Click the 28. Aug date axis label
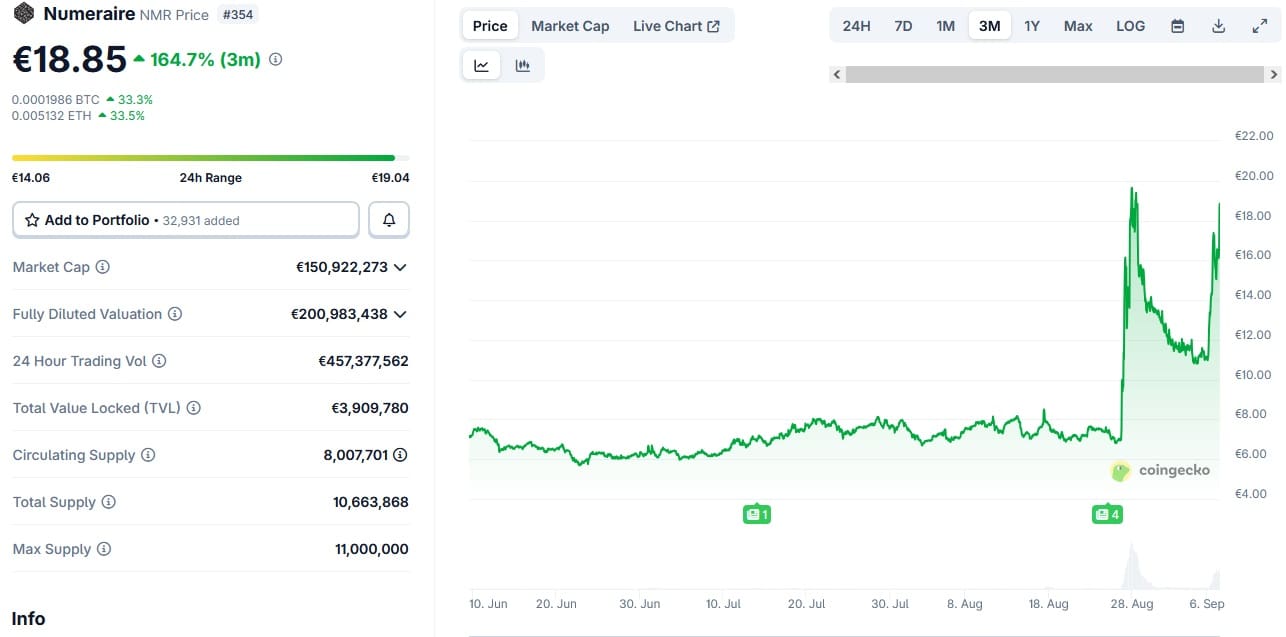 pos(1132,604)
